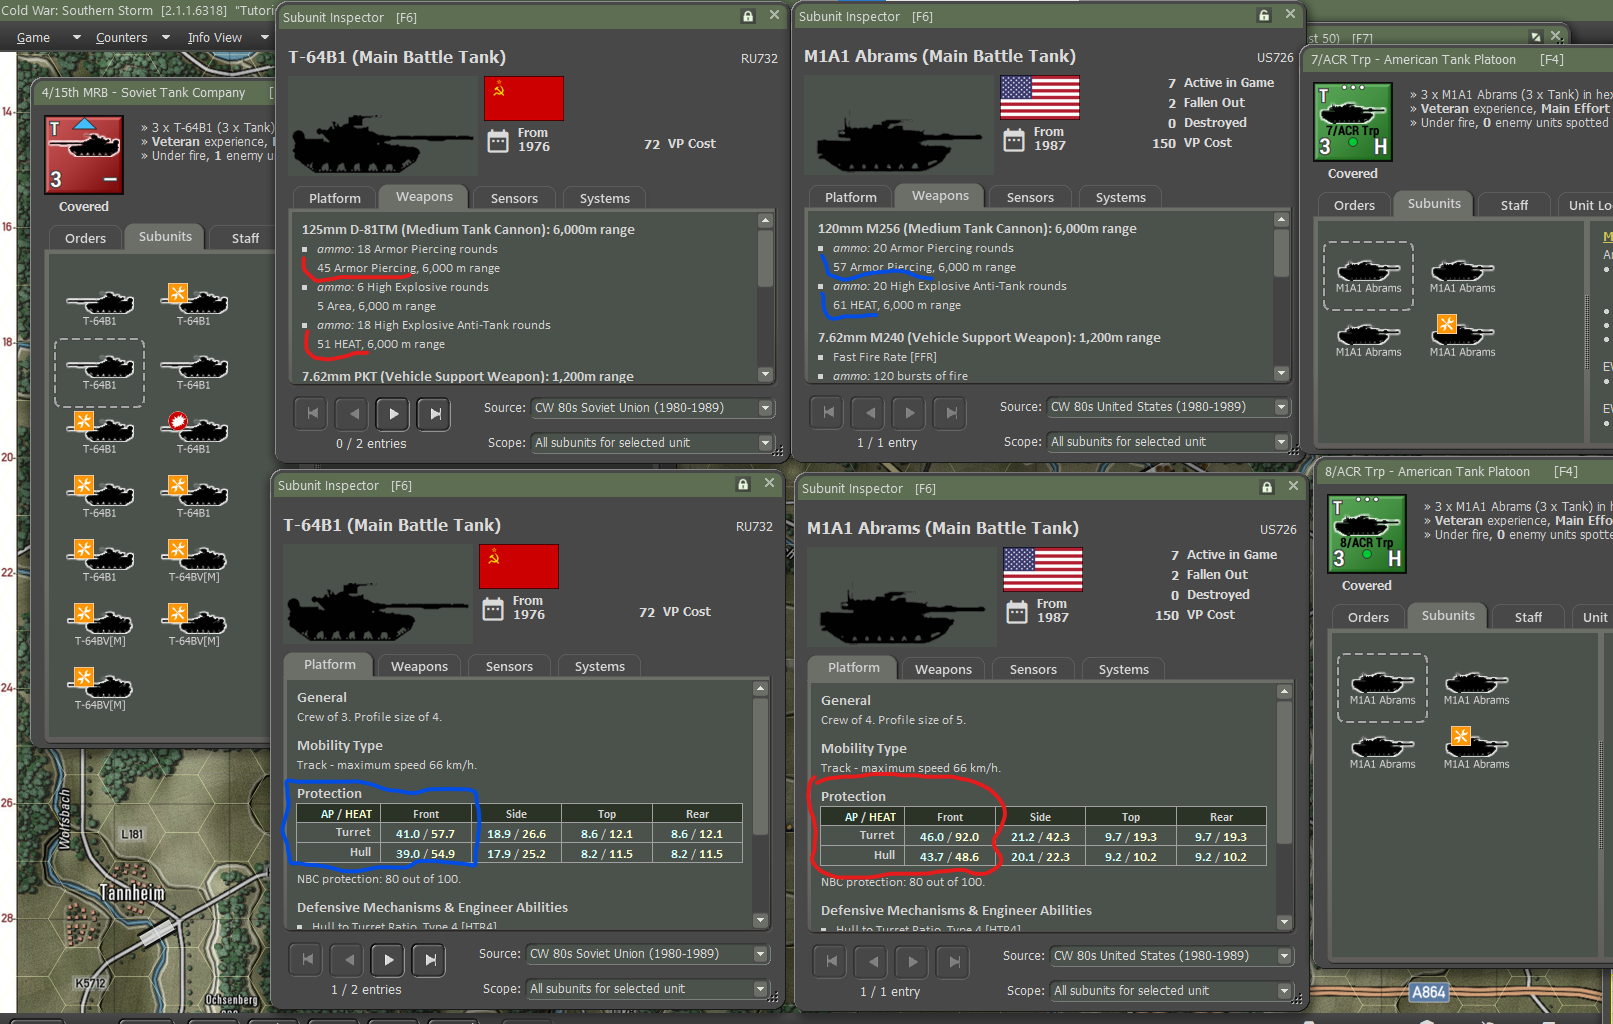
Task: Select orange-marked M1A1 Abrams in 8/ACR panel
Action: 1476,749
